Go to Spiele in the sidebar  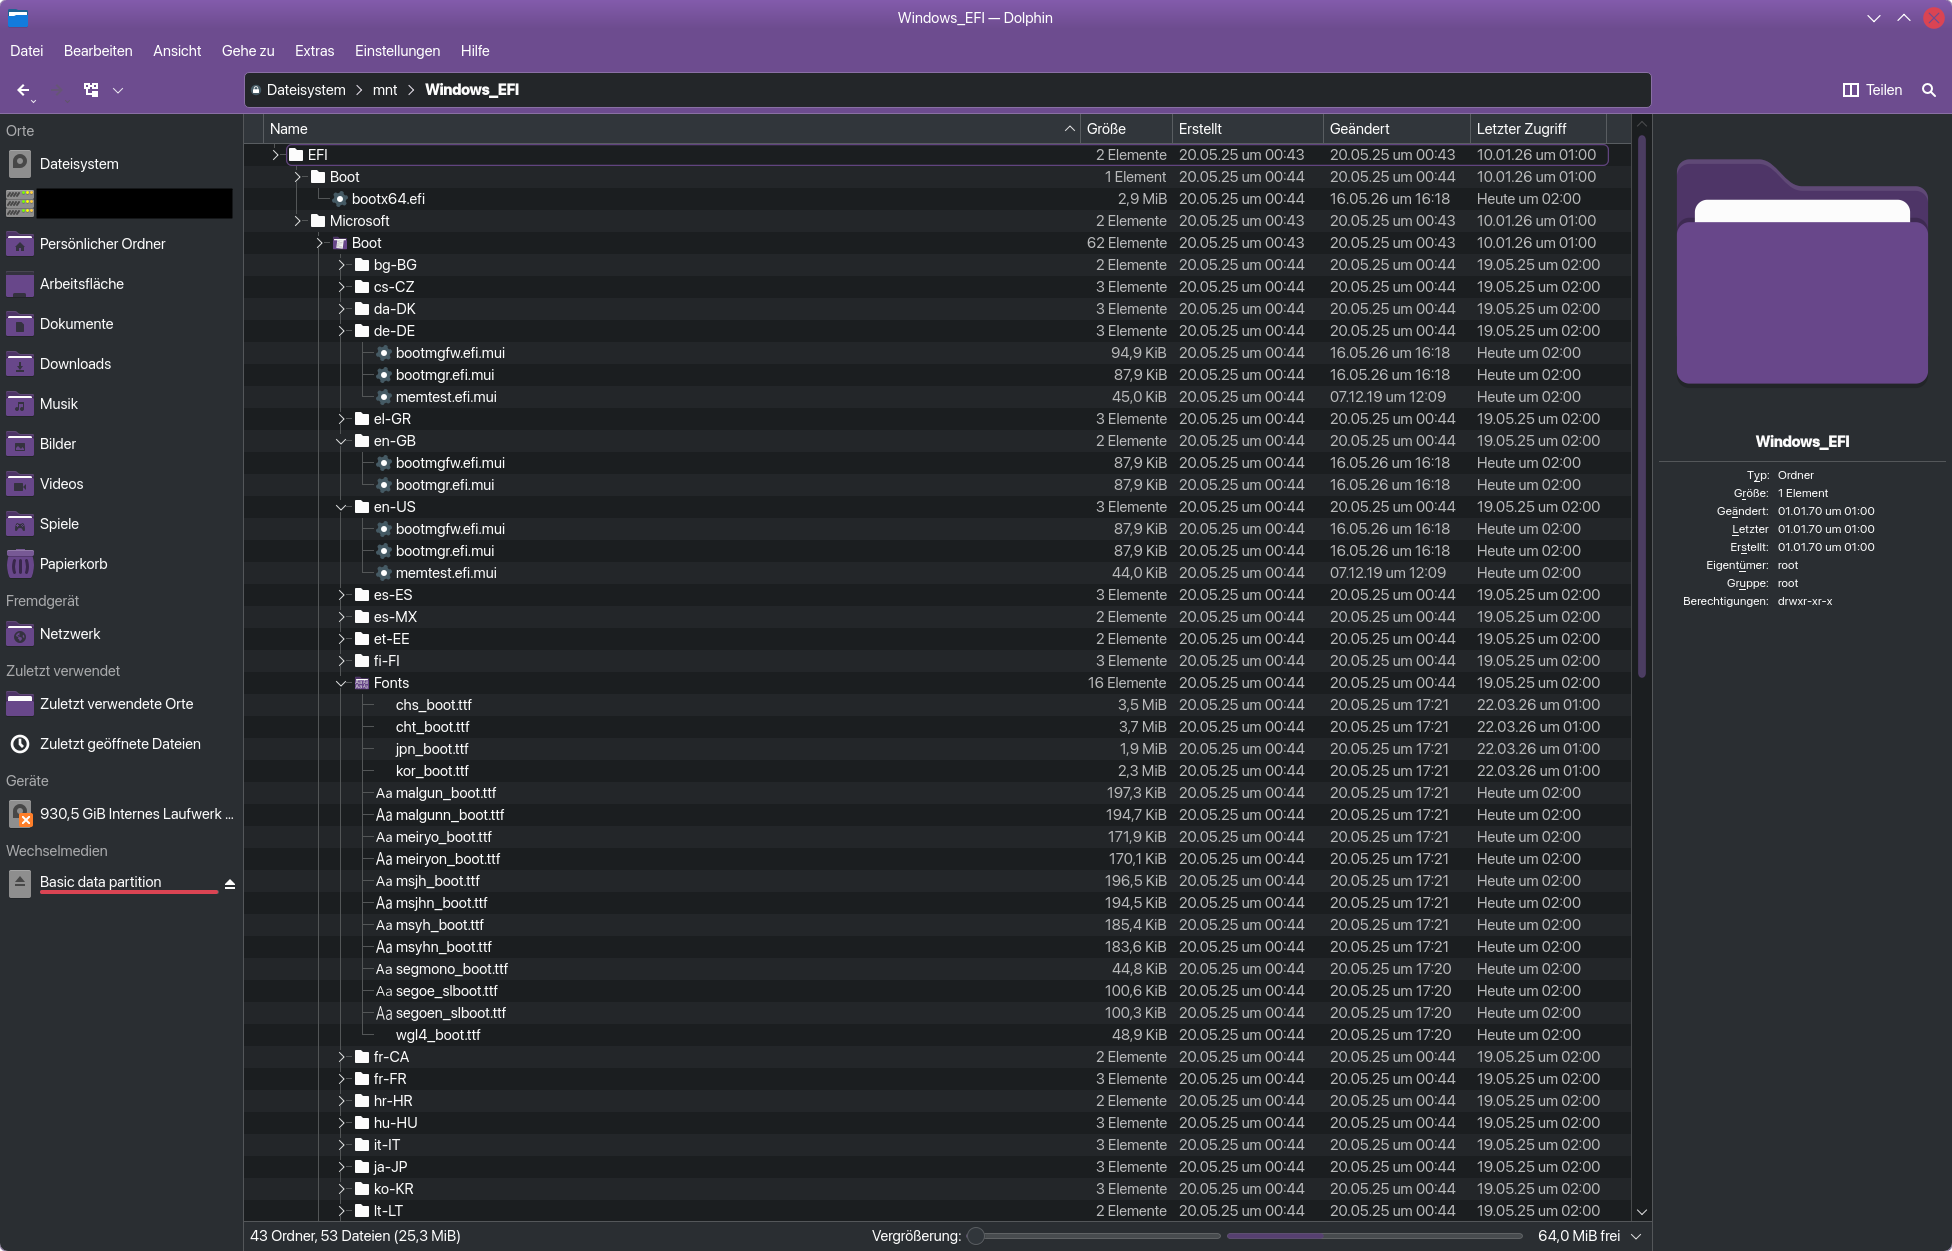point(120,524)
